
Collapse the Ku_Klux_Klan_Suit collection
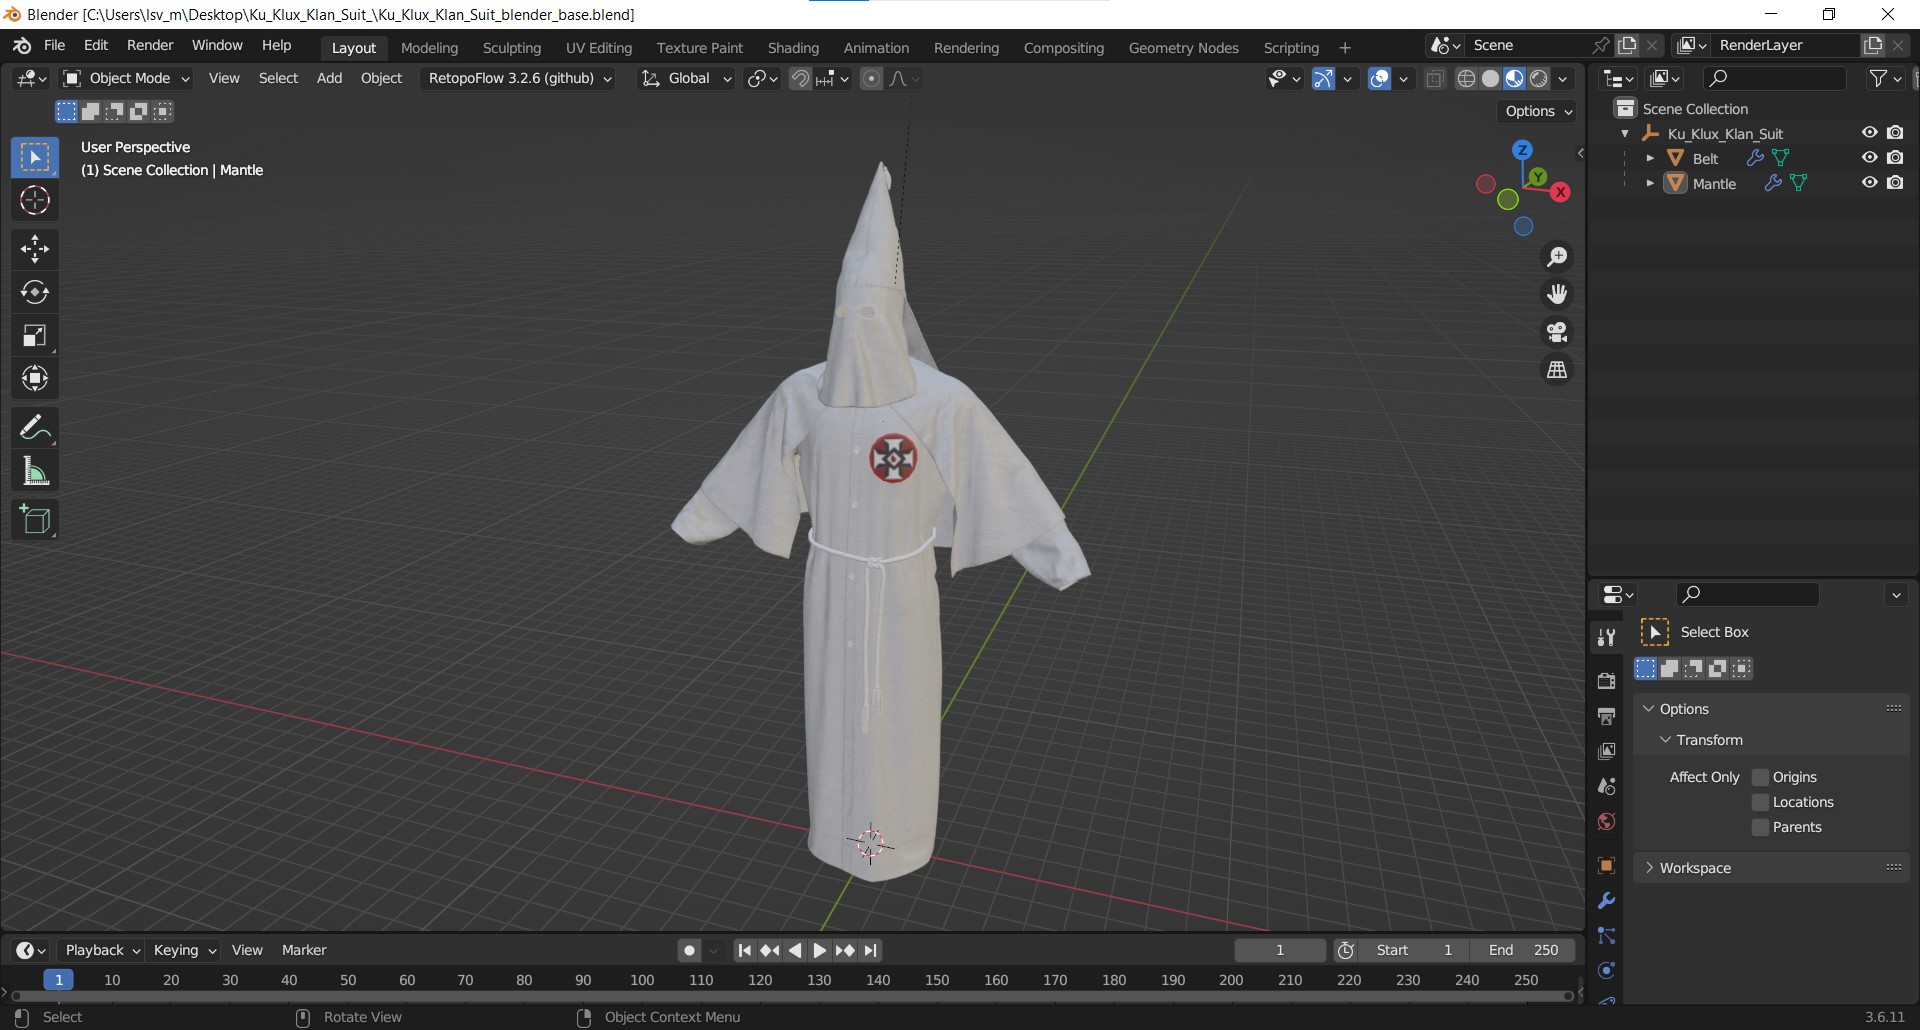tap(1625, 133)
